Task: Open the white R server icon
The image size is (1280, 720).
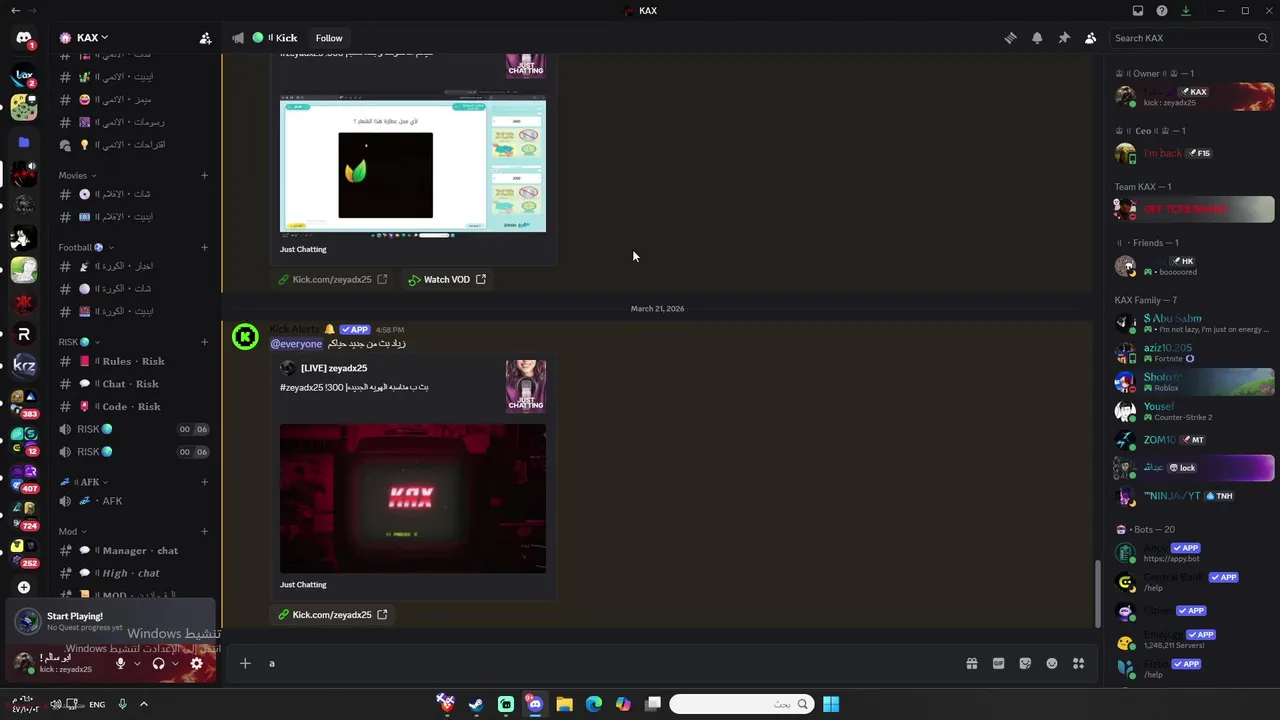Action: click(x=24, y=335)
